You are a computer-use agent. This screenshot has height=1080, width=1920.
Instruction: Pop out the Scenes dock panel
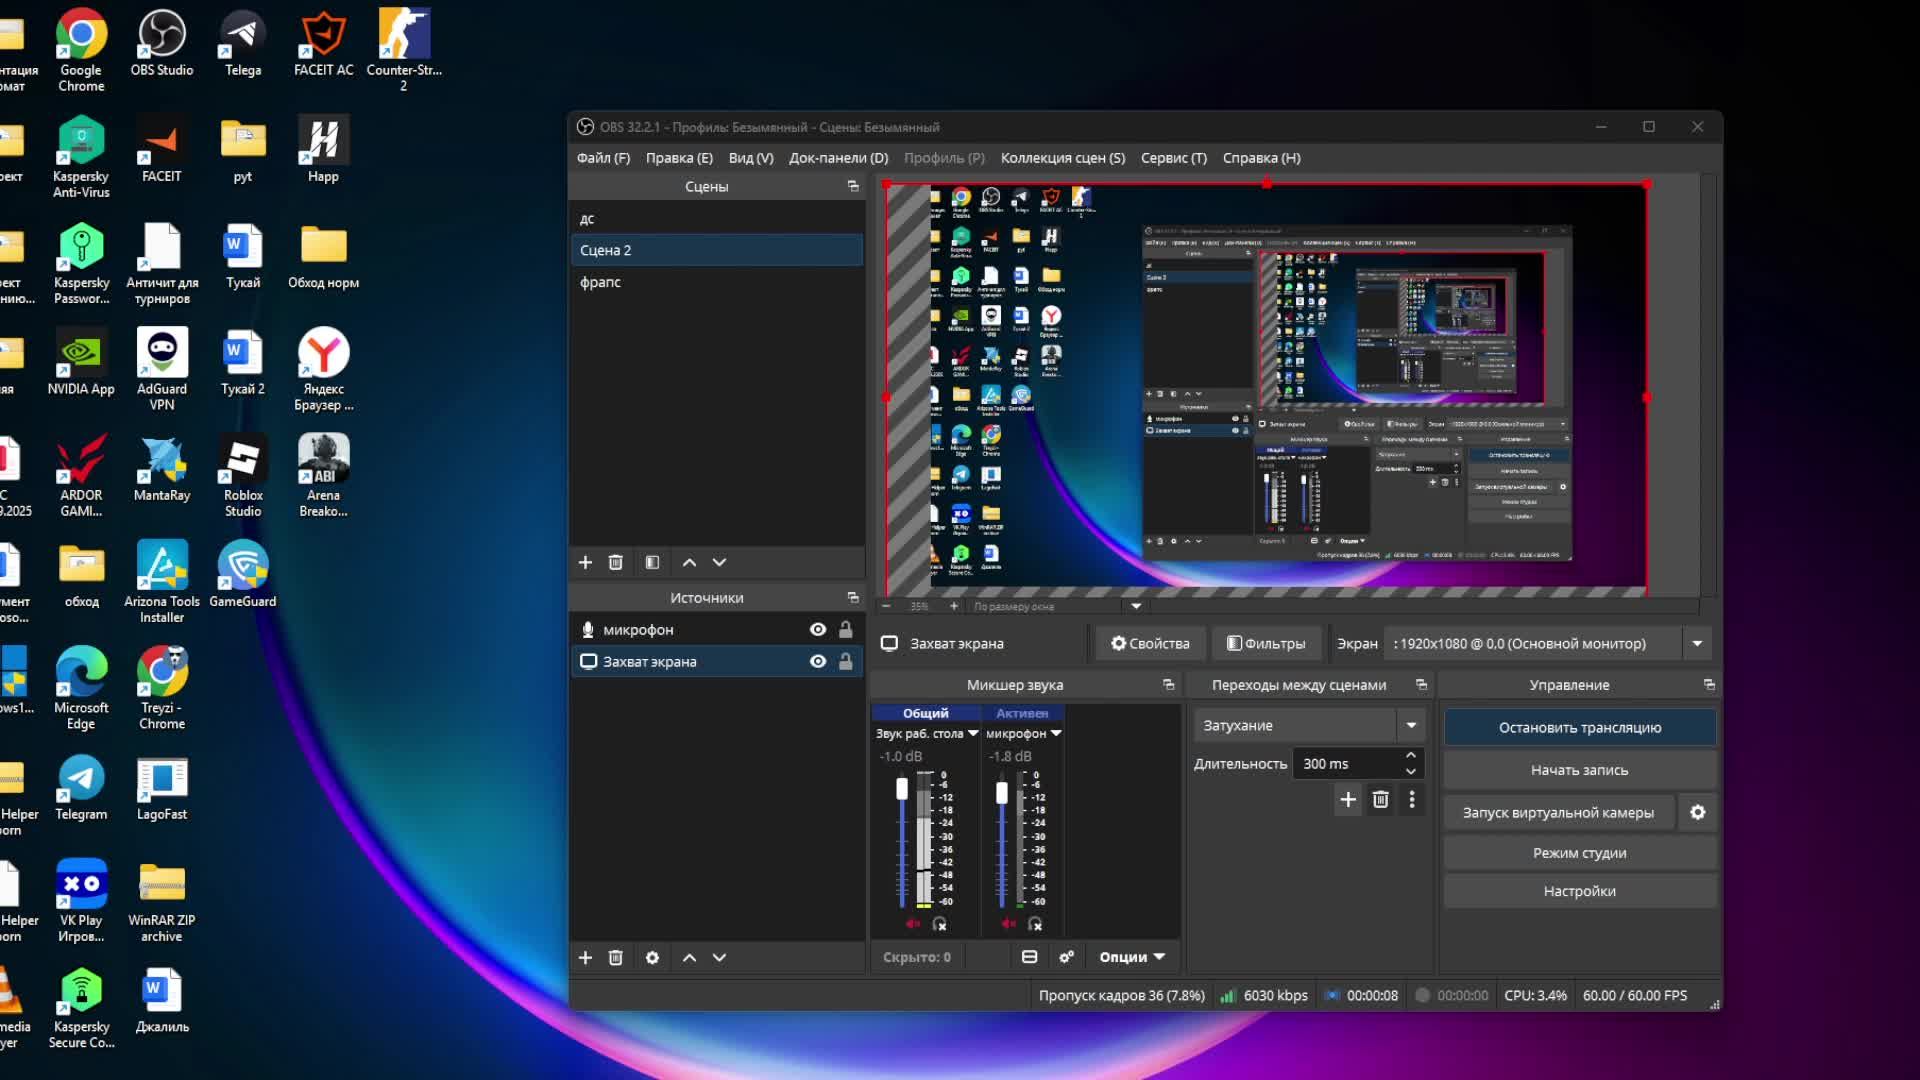pyautogui.click(x=853, y=186)
